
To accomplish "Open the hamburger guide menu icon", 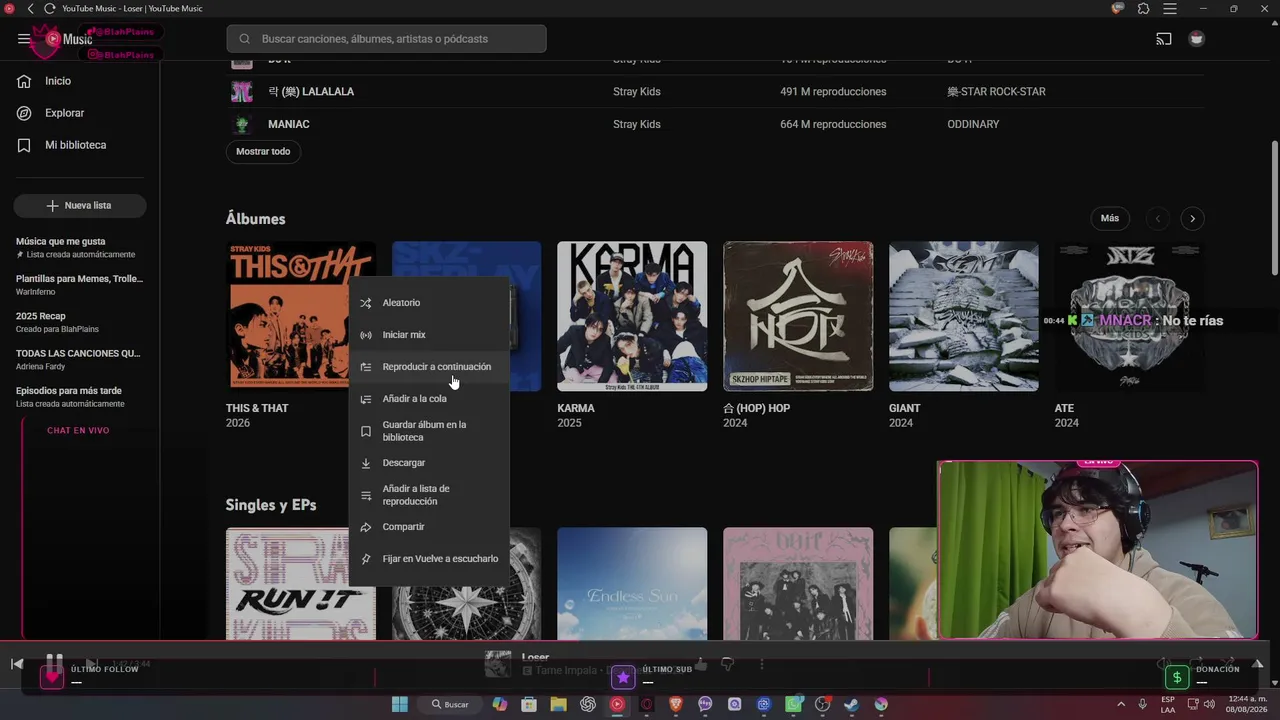I will (24, 39).
